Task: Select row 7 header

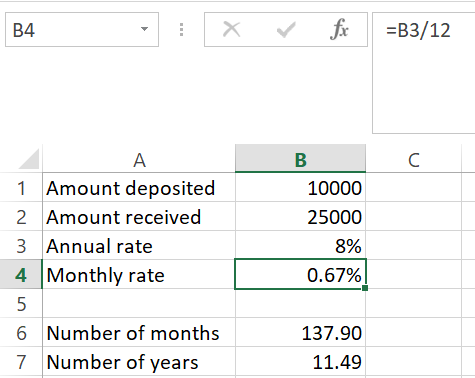Action: 21,361
